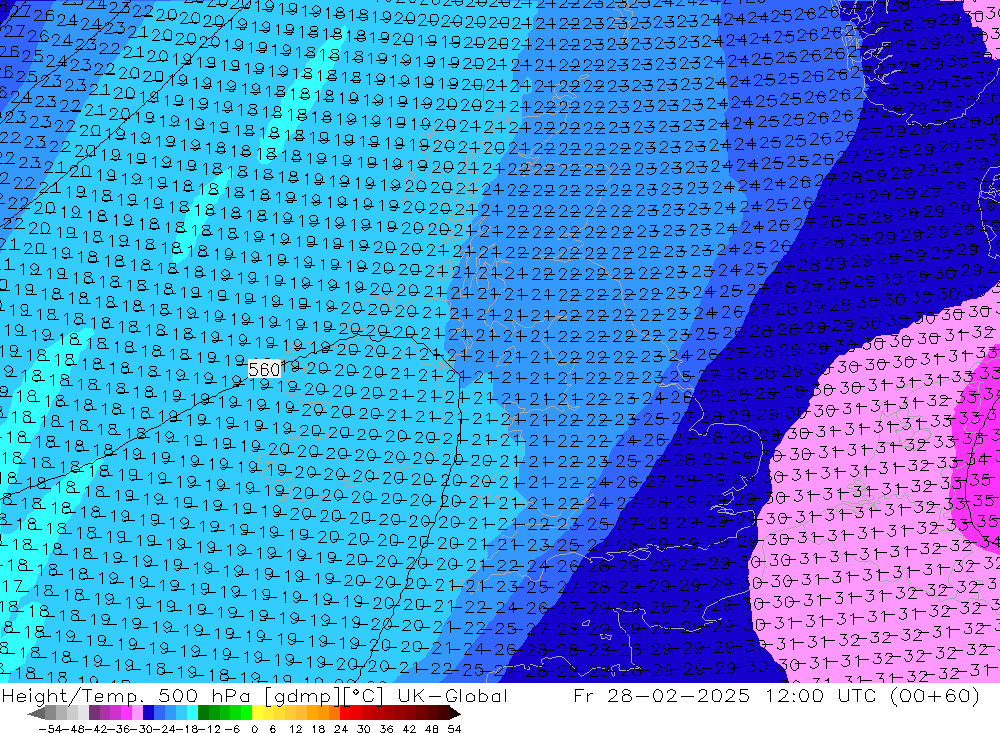Click the '54' legend tick label
The image size is (1000, 733).
tap(454, 729)
